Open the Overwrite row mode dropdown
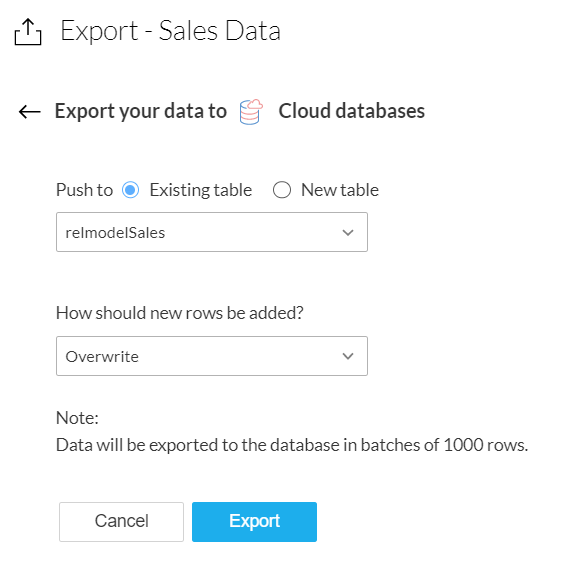This screenshot has height=563, width=574. 212,356
